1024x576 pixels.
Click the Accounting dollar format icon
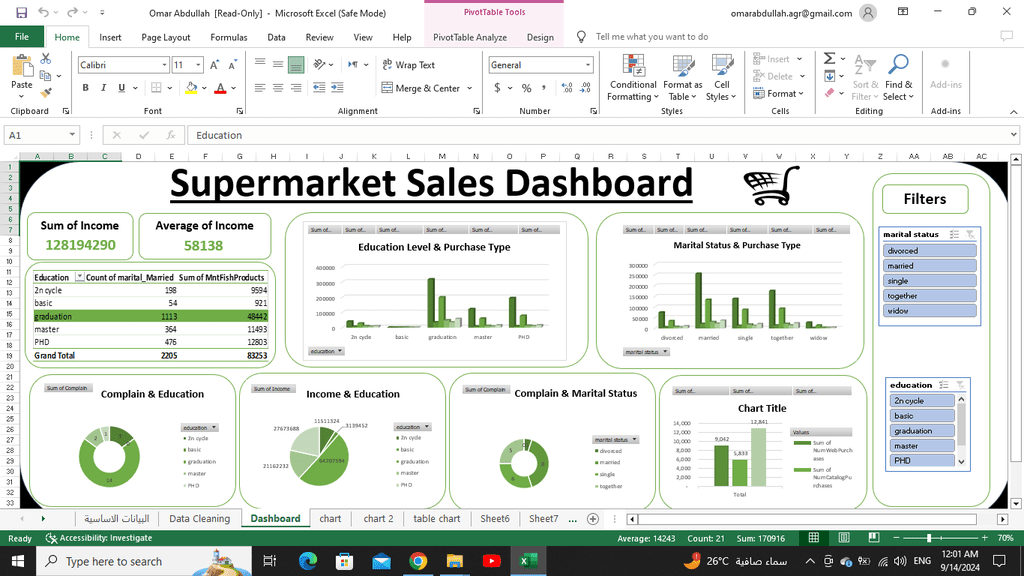tap(497, 88)
